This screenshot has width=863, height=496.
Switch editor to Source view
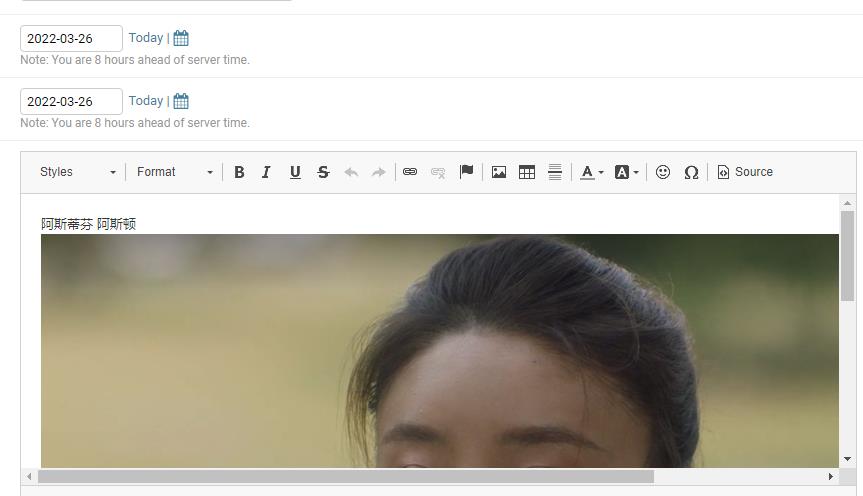coord(745,172)
